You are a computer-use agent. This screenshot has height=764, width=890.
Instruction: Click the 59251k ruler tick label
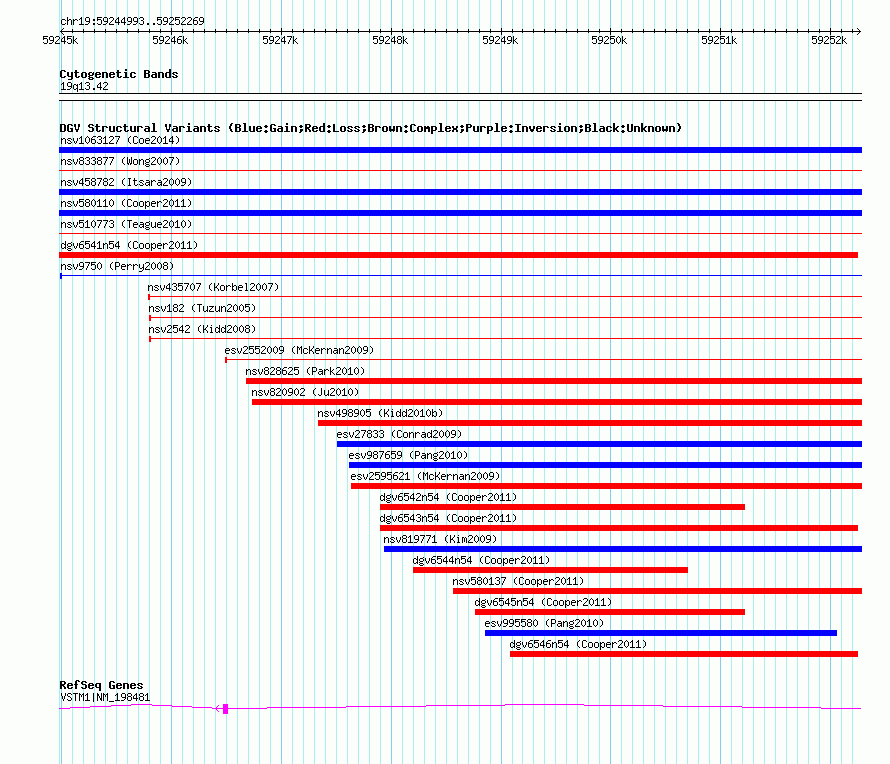coord(719,40)
